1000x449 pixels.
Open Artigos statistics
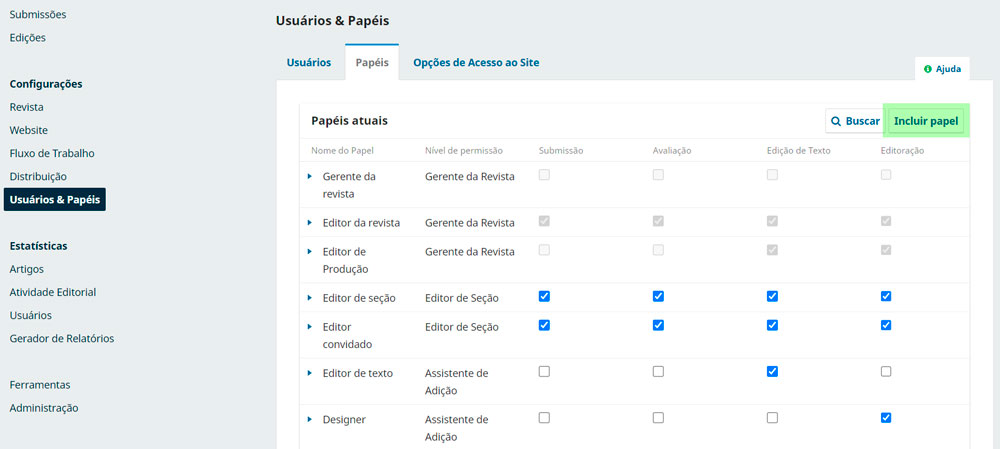click(27, 269)
